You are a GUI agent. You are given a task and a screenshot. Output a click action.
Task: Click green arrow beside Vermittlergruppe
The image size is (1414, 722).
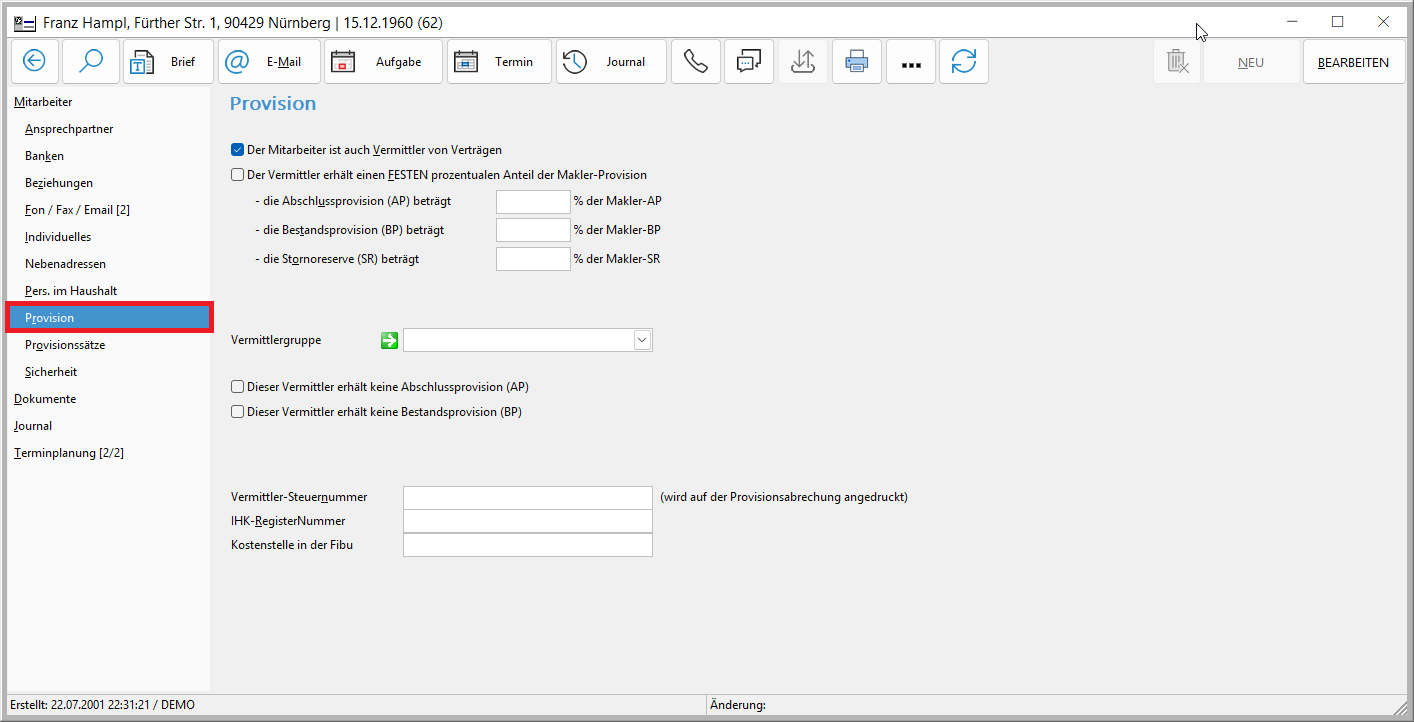[389, 341]
